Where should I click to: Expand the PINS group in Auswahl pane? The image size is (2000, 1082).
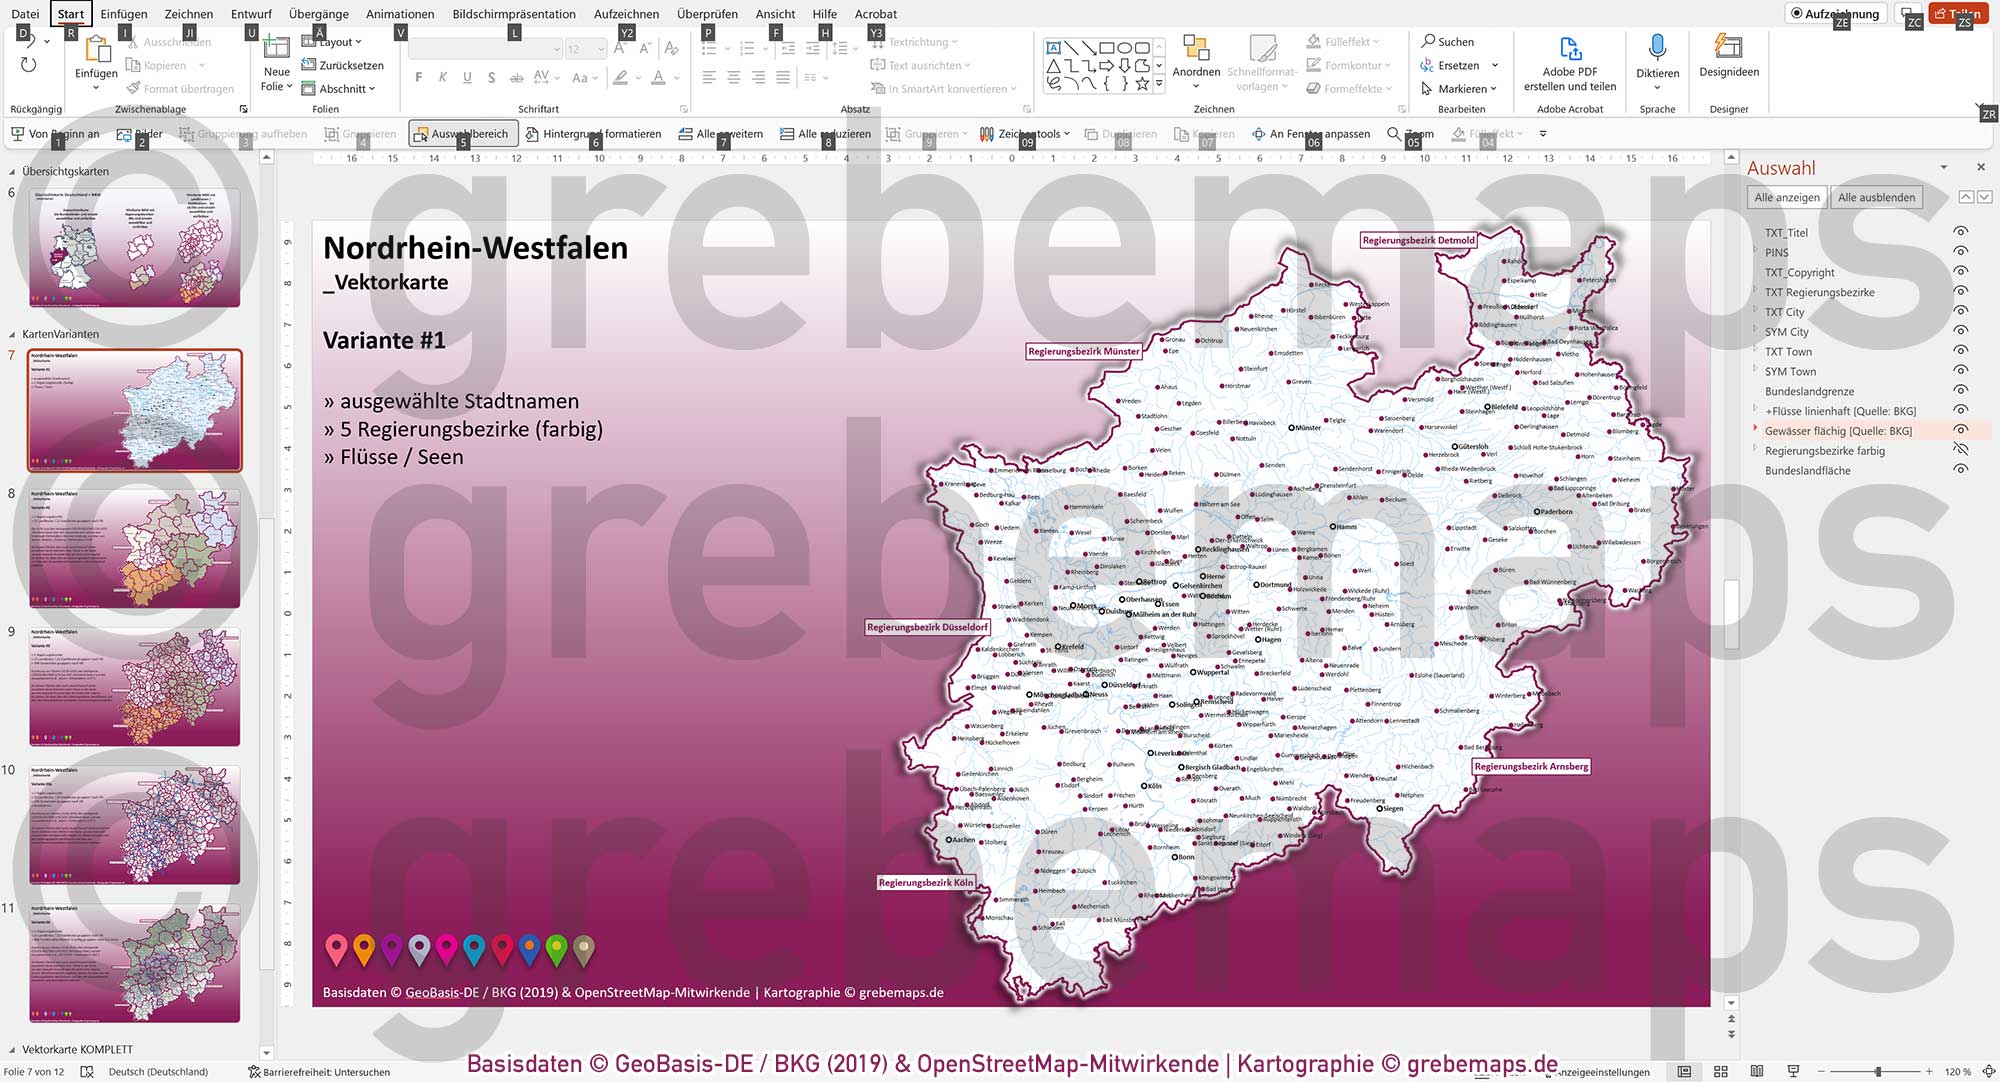click(1756, 252)
